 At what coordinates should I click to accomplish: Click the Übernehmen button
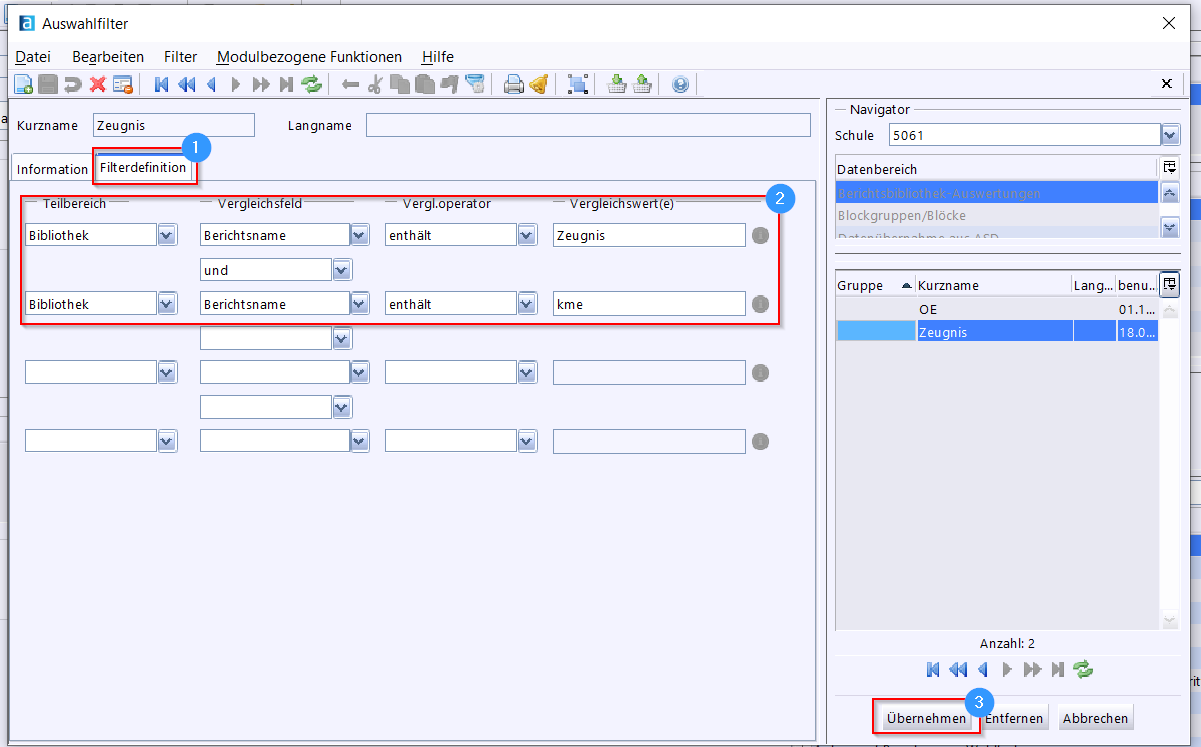point(926,718)
